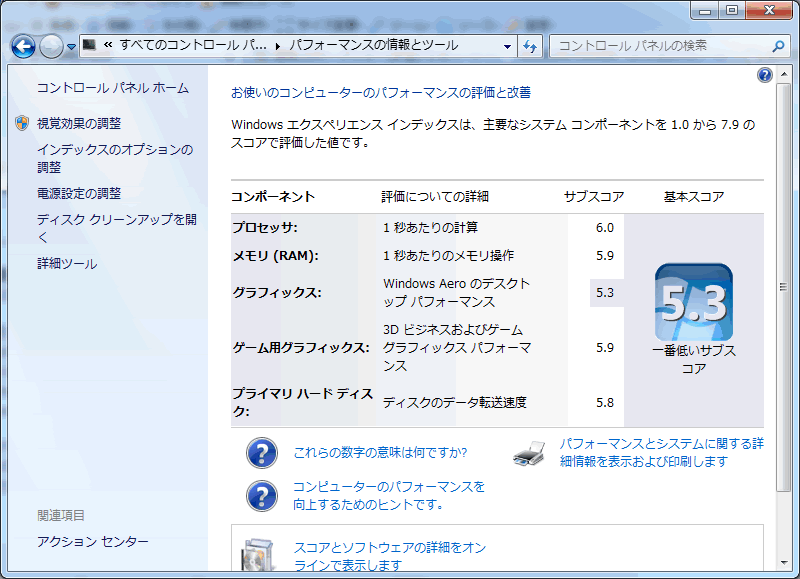Click the shield icon beside 視覚効果の調整
Viewport: 800px width, 579px height.
point(22,123)
